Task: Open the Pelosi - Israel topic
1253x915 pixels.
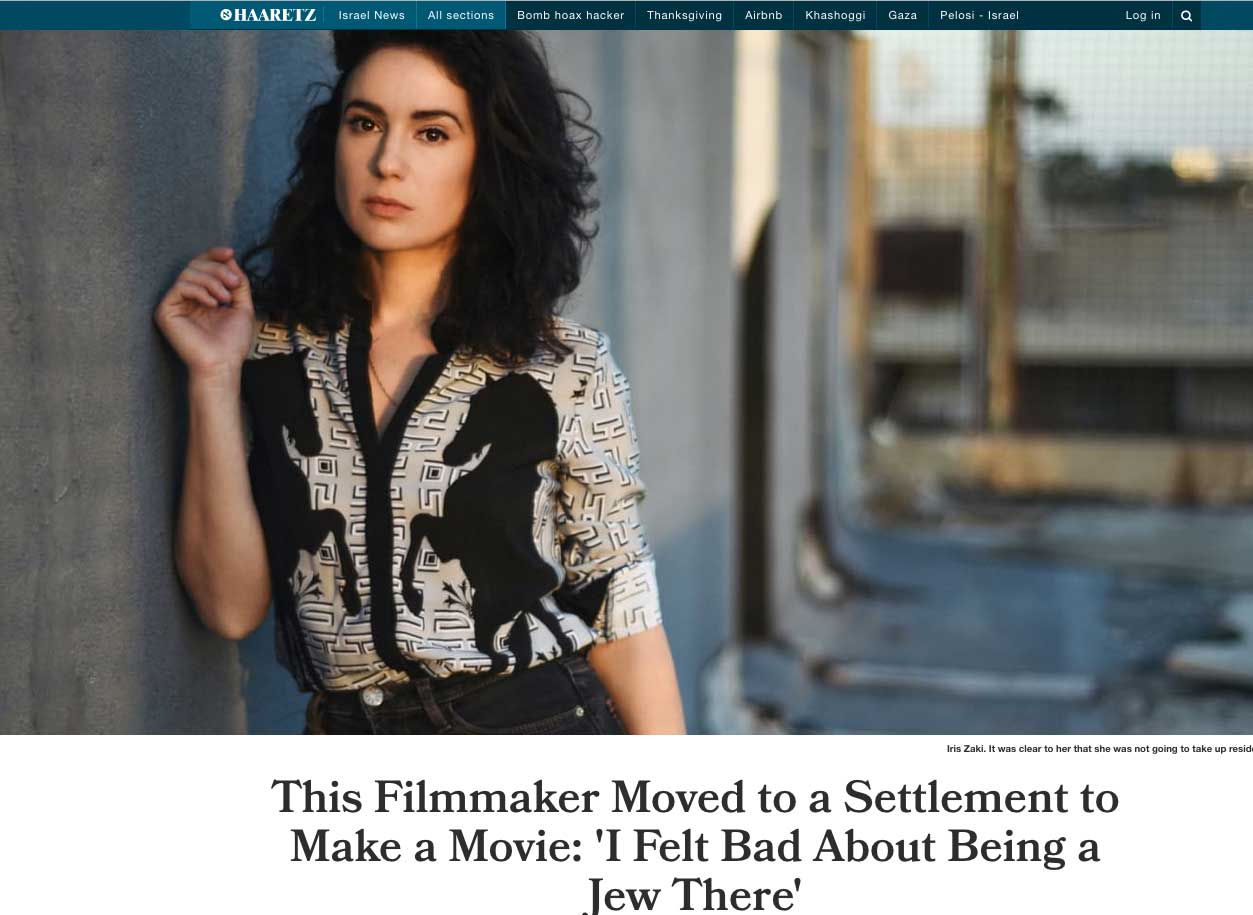Action: pos(979,15)
